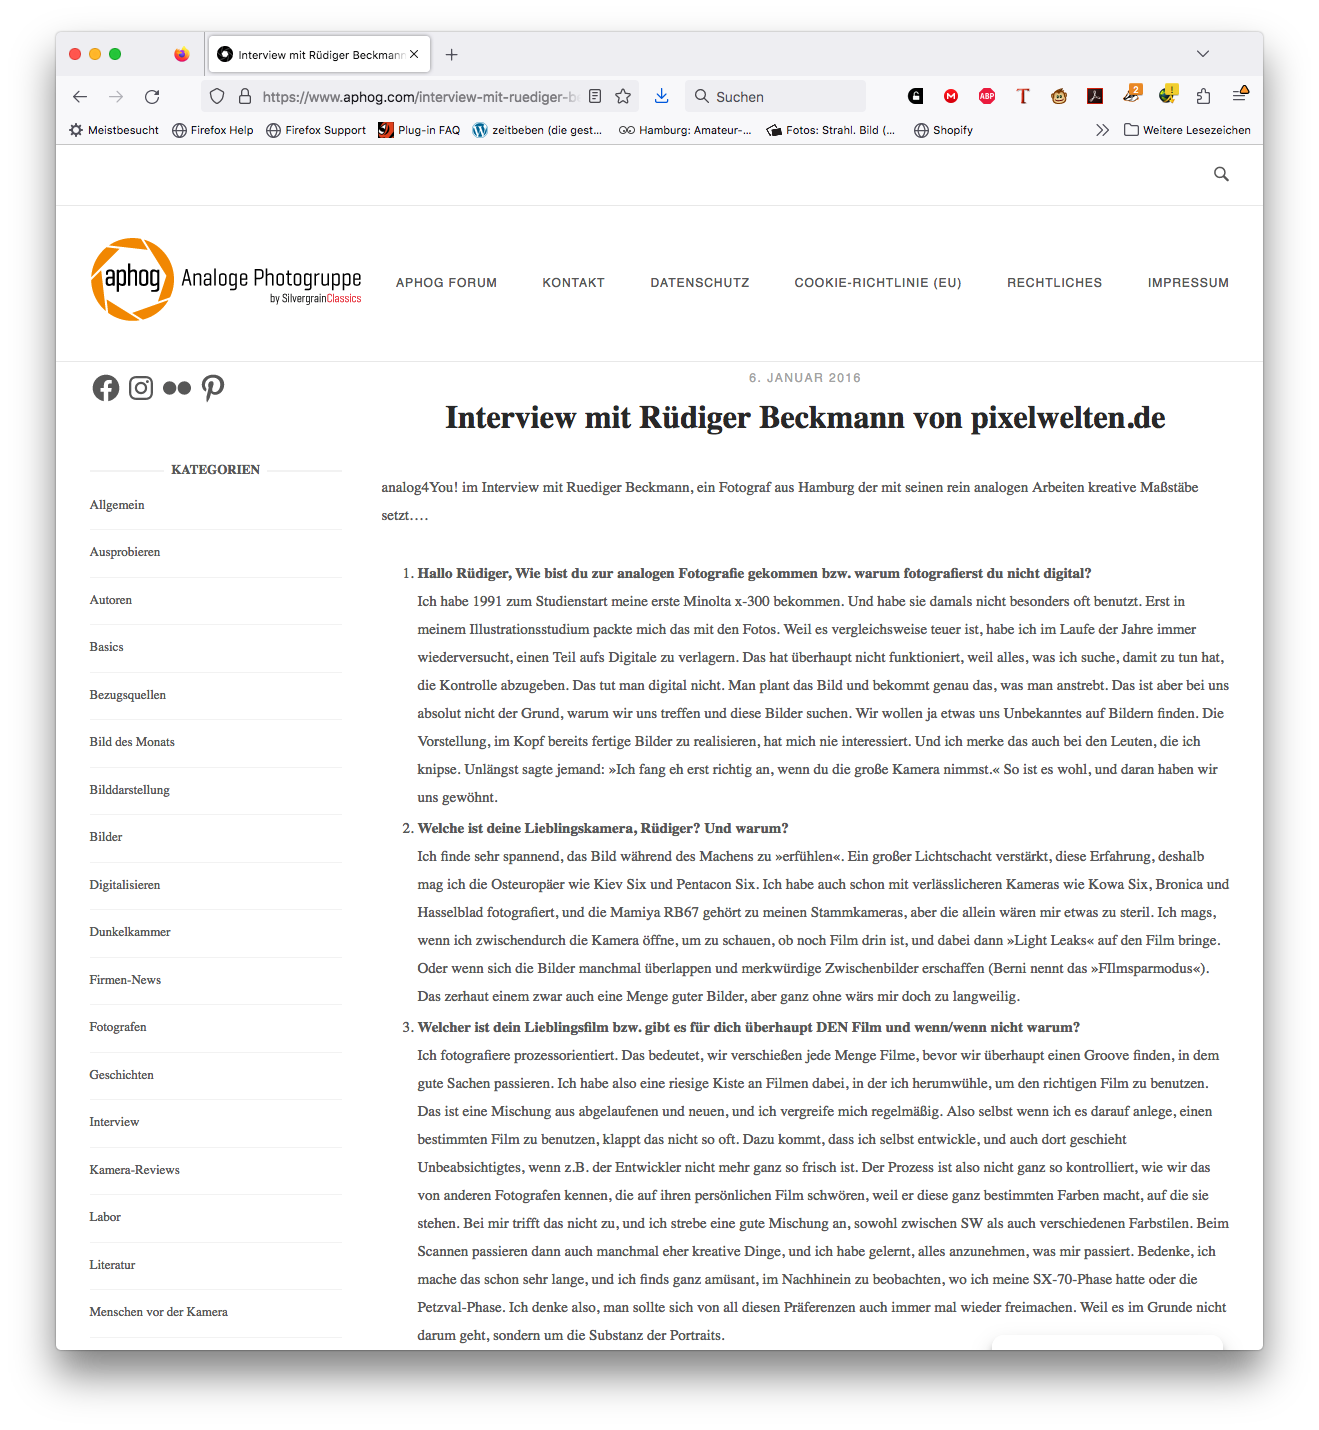Show more bookmarks toolbar items
The image size is (1319, 1430).
pos(1102,130)
